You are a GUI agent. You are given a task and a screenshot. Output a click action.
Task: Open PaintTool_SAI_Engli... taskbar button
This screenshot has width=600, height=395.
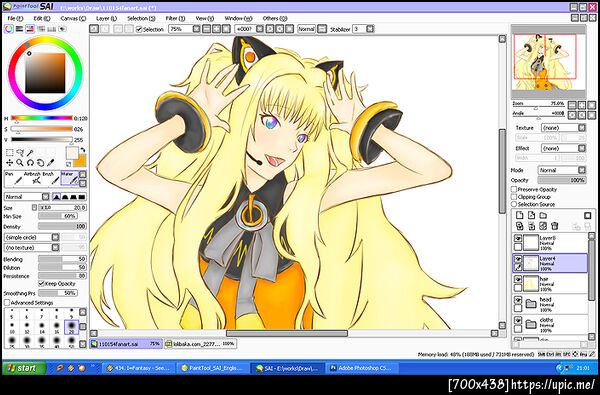(213, 368)
